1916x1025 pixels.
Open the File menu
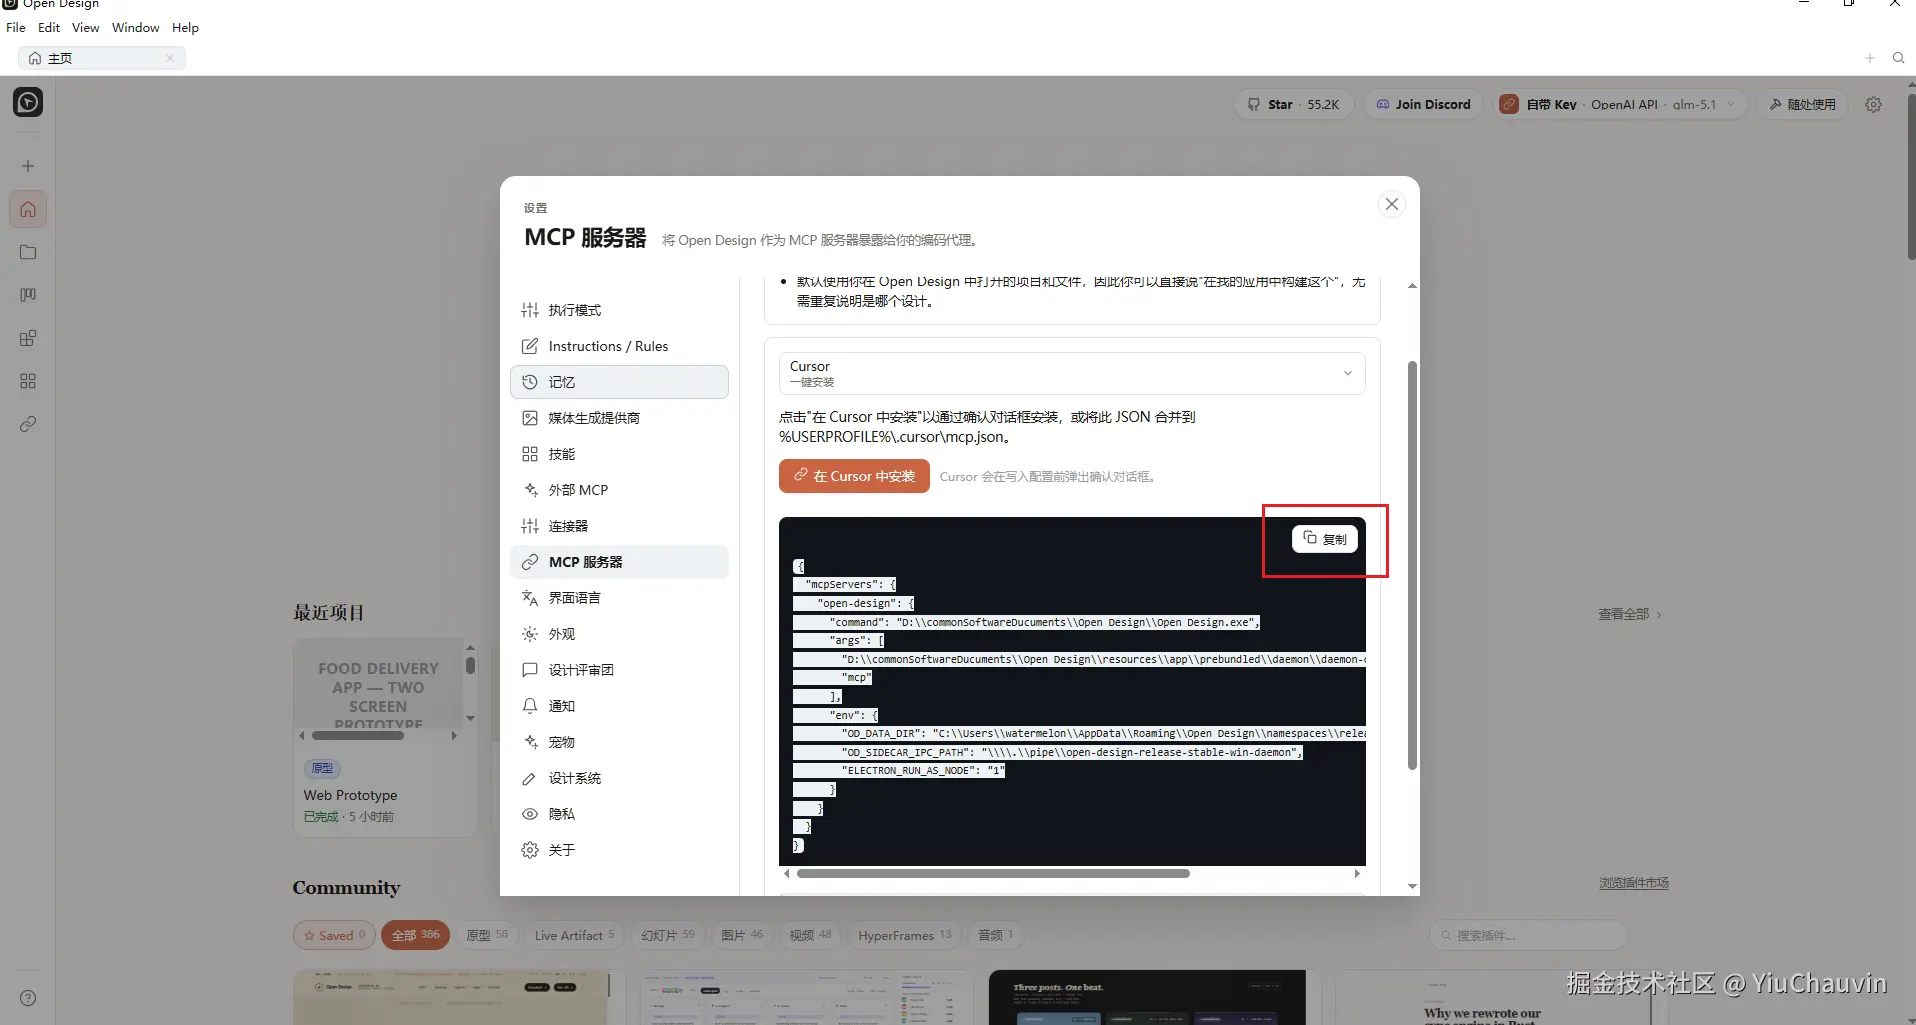click(x=16, y=27)
